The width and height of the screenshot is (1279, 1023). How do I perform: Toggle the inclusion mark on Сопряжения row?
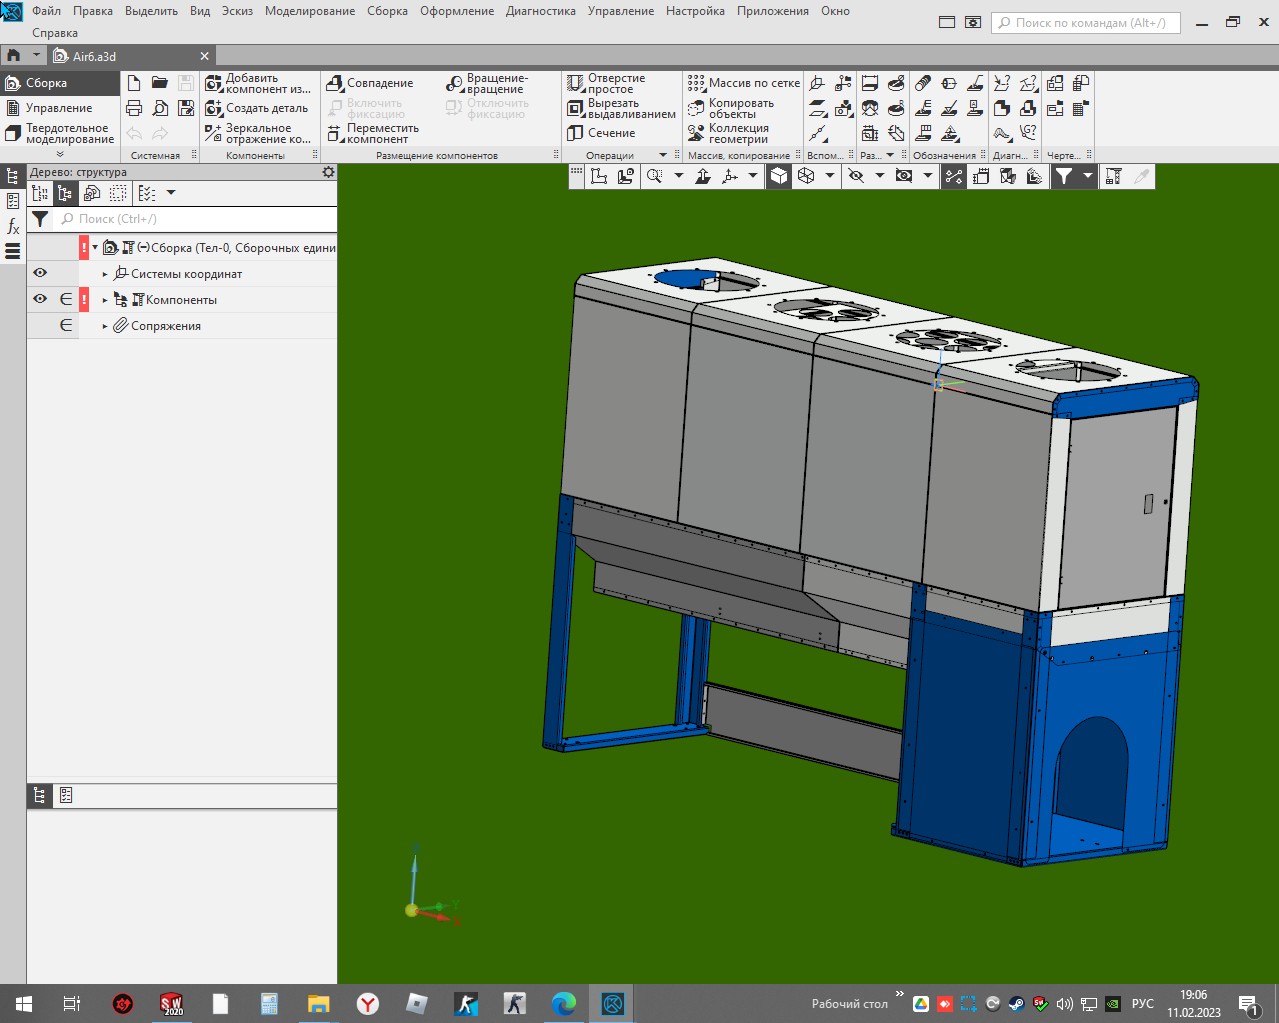click(66, 325)
